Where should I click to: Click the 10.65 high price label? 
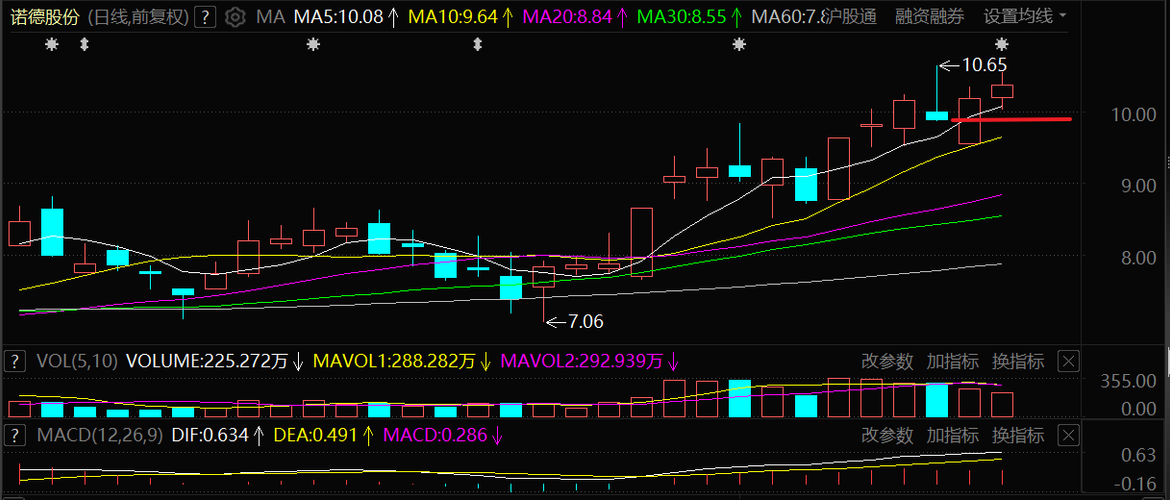(x=984, y=65)
